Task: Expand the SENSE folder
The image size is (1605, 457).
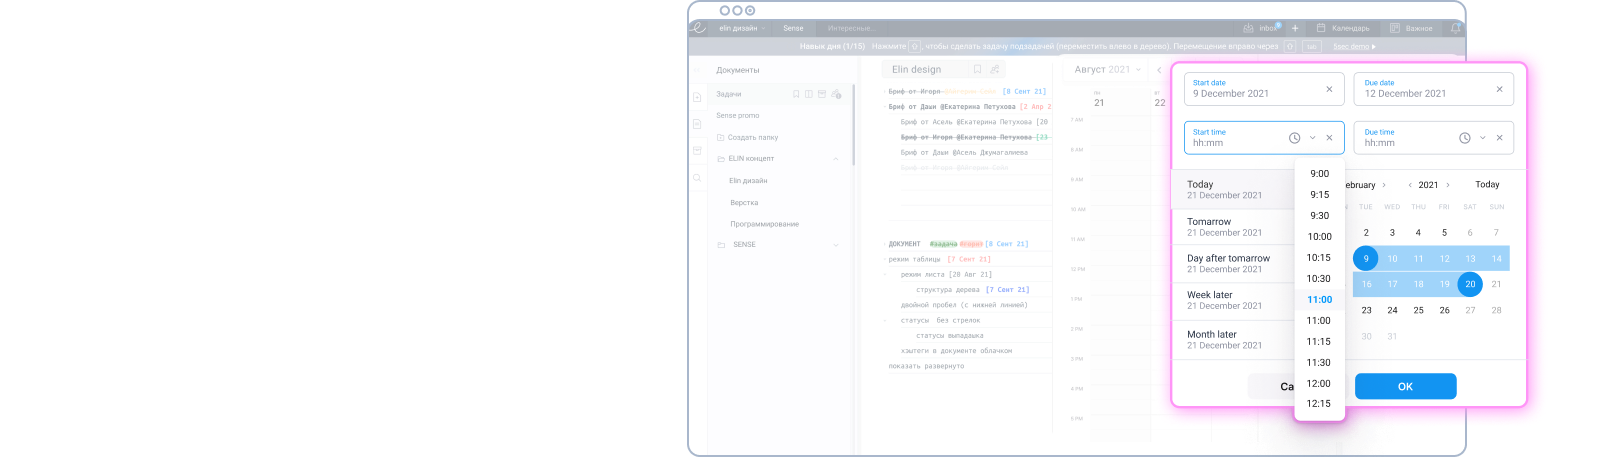Action: [836, 245]
